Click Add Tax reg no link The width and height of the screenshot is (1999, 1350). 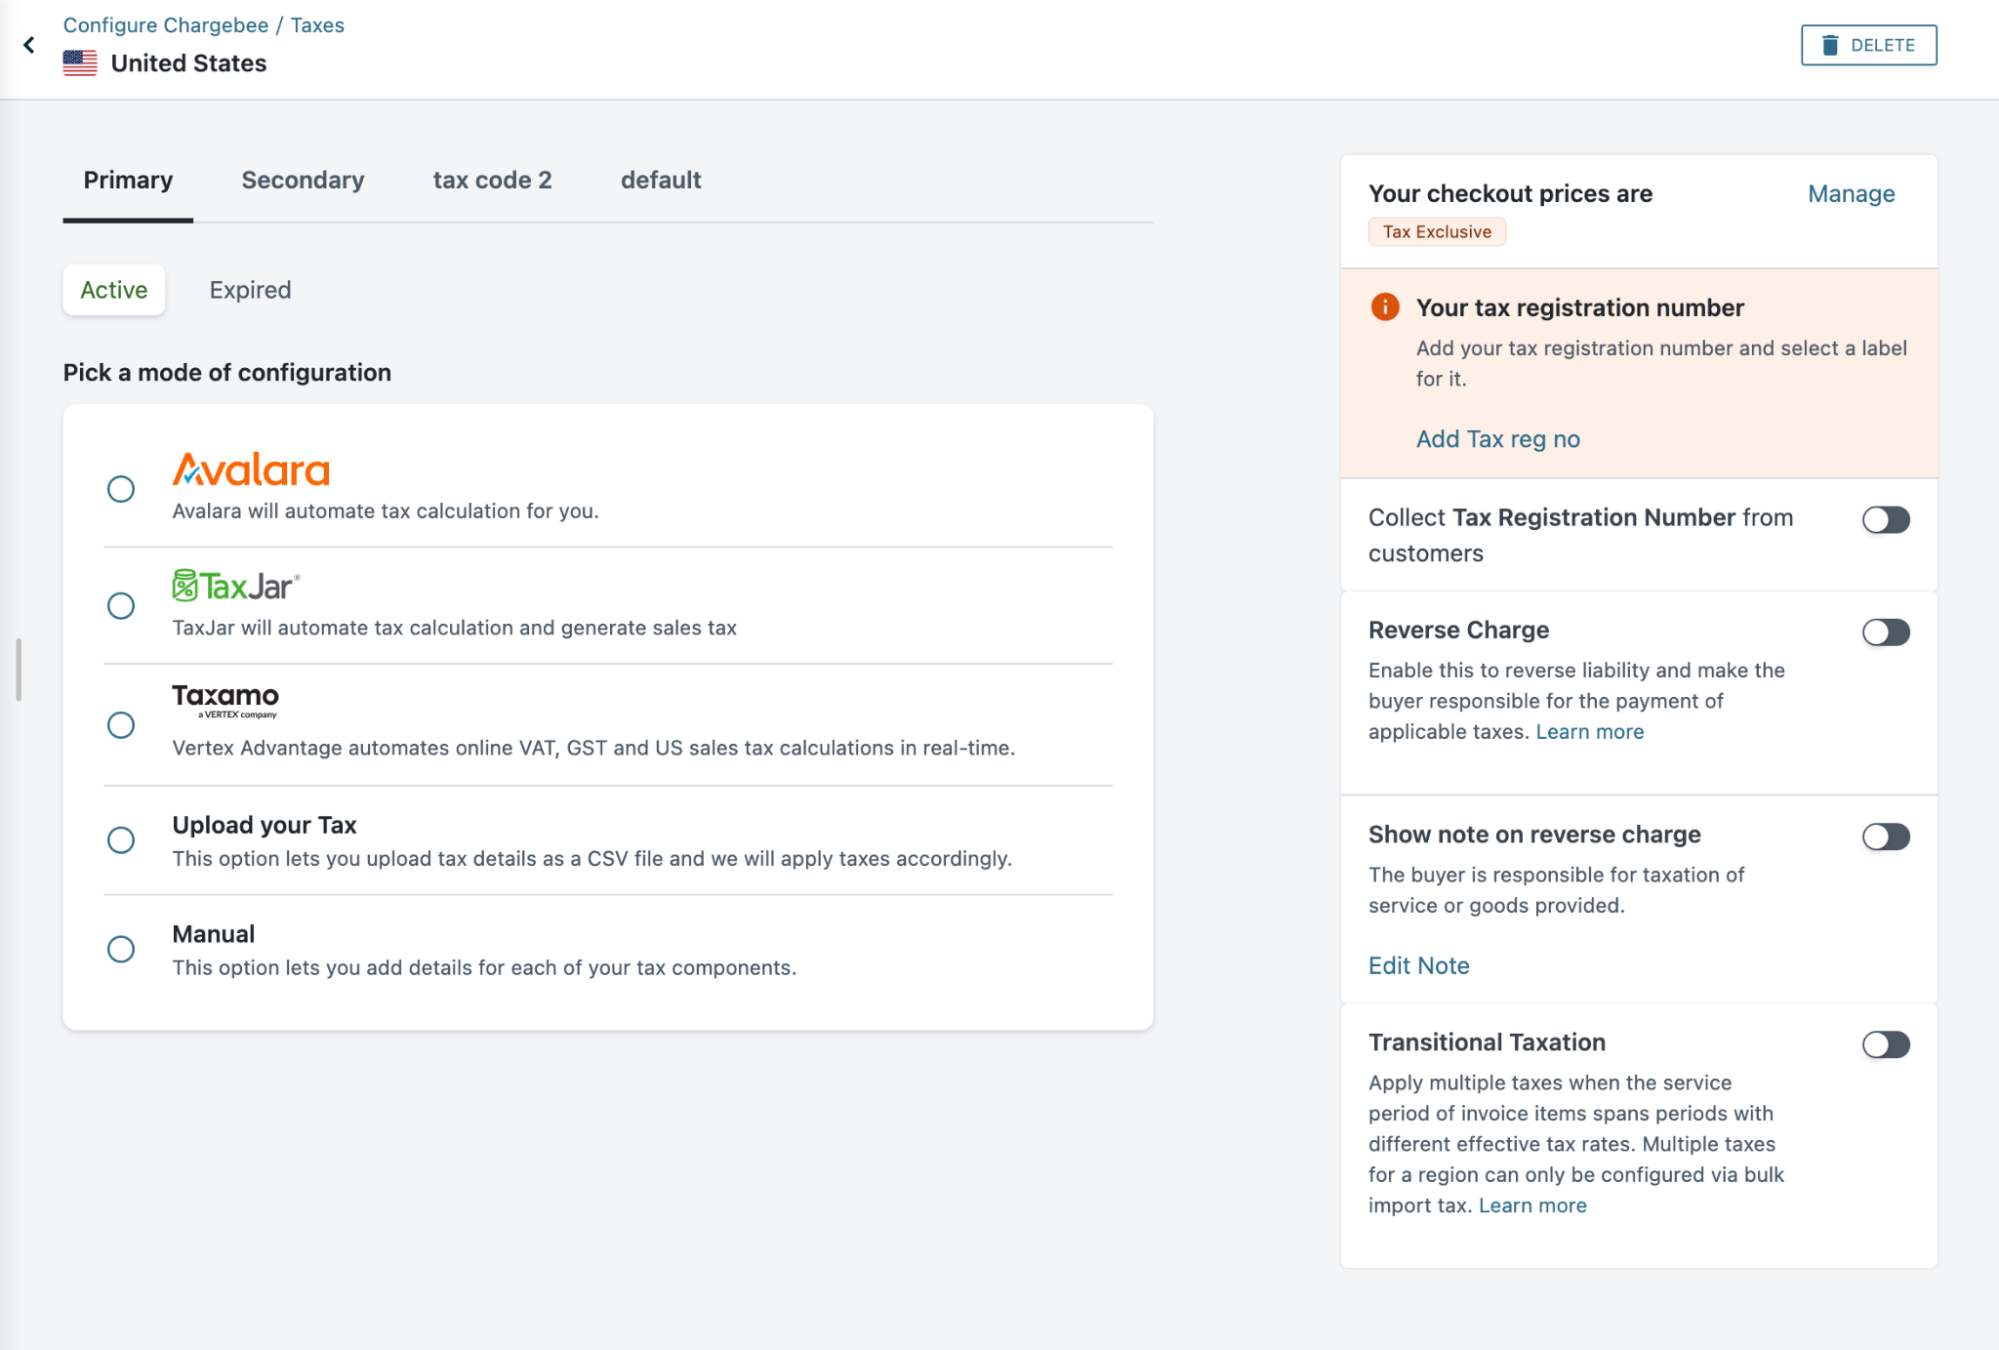[1497, 439]
